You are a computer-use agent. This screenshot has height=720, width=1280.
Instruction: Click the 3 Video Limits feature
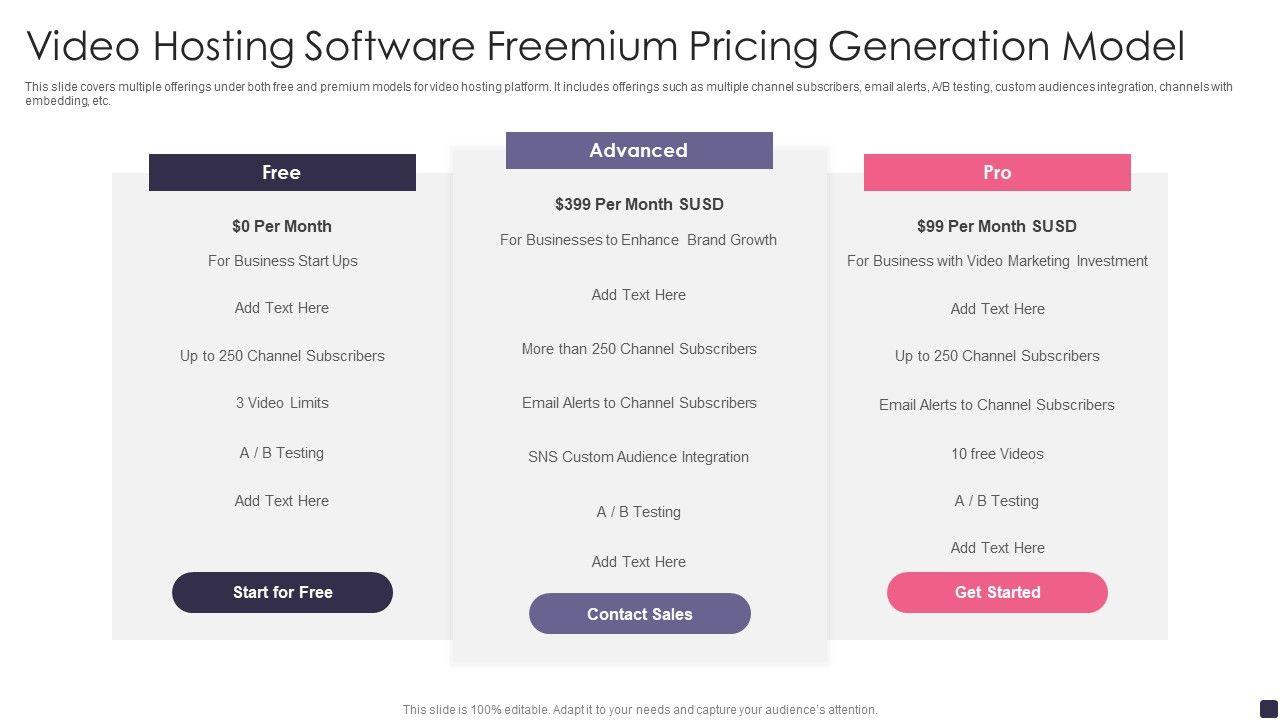pyautogui.click(x=282, y=403)
